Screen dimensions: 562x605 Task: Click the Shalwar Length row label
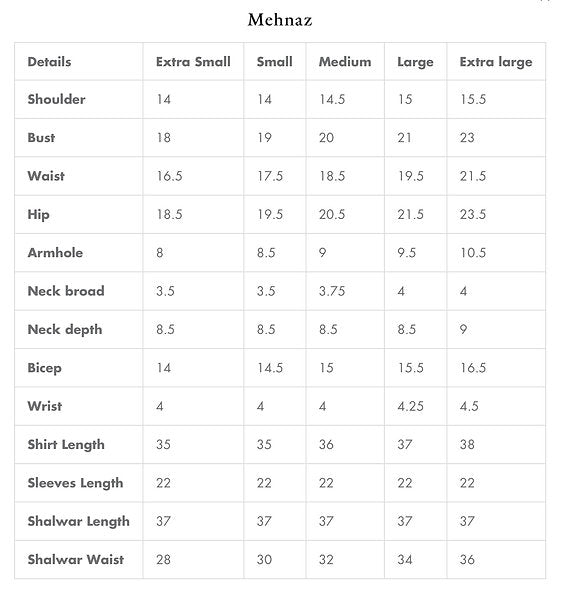[78, 521]
